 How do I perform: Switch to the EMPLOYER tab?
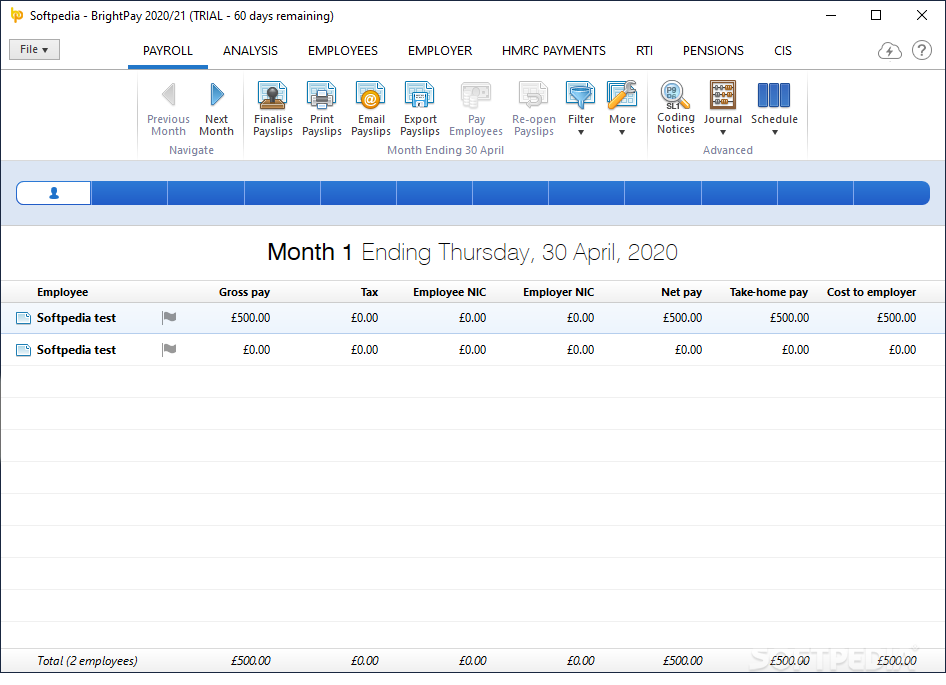coord(440,51)
